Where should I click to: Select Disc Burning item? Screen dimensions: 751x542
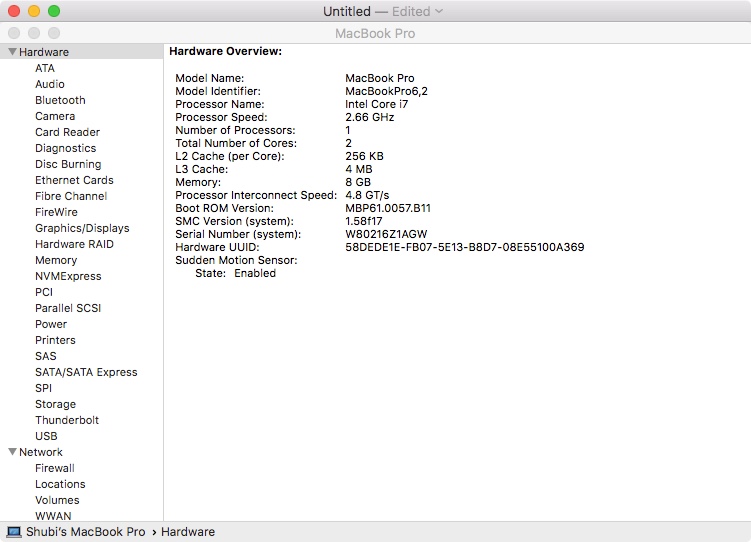click(68, 164)
